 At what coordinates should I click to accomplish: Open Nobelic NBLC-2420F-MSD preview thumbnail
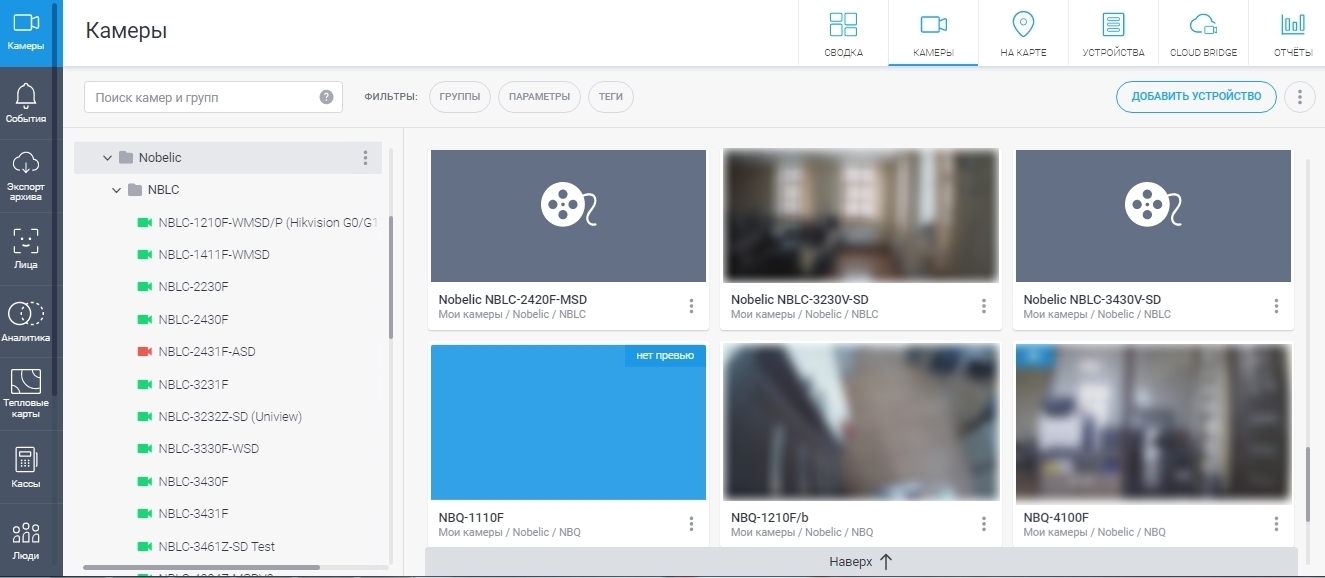pyautogui.click(x=568, y=216)
